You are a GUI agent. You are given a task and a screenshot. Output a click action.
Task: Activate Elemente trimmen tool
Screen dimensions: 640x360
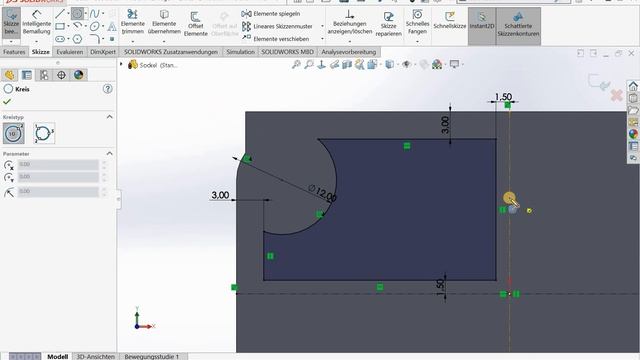point(133,22)
